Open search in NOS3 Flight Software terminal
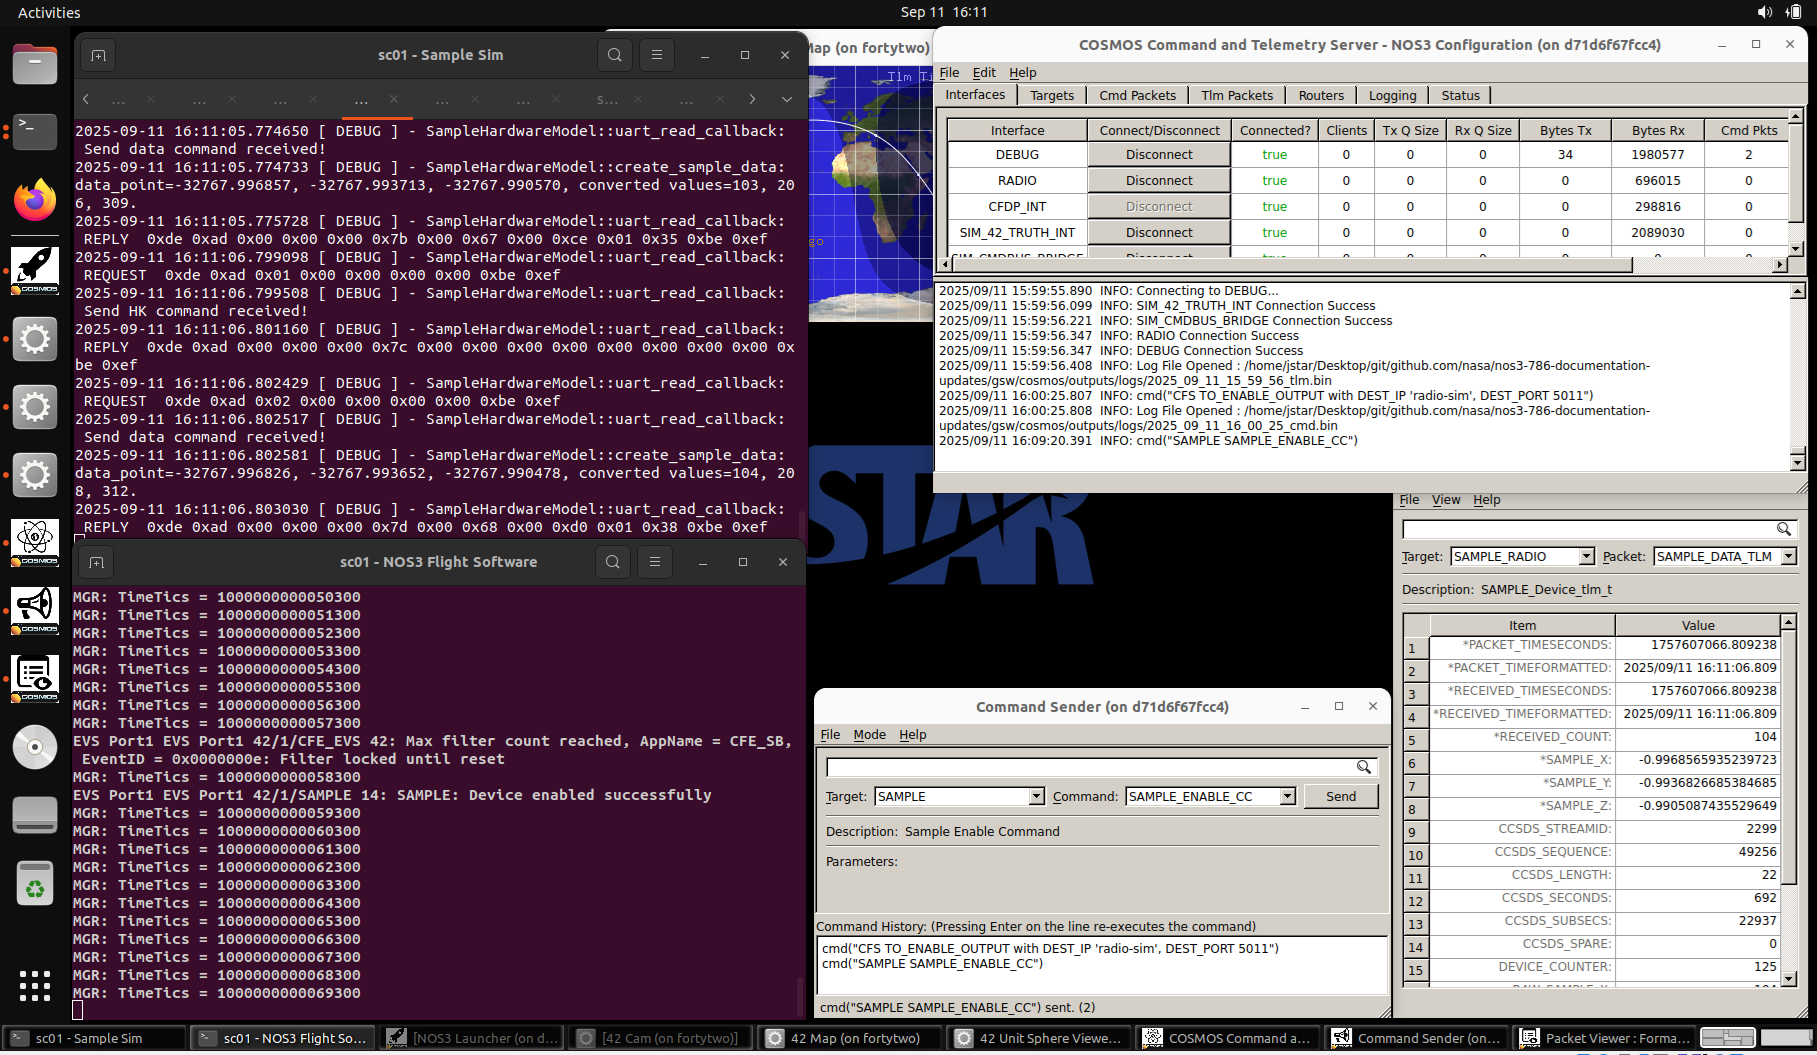1817x1055 pixels. 613,562
